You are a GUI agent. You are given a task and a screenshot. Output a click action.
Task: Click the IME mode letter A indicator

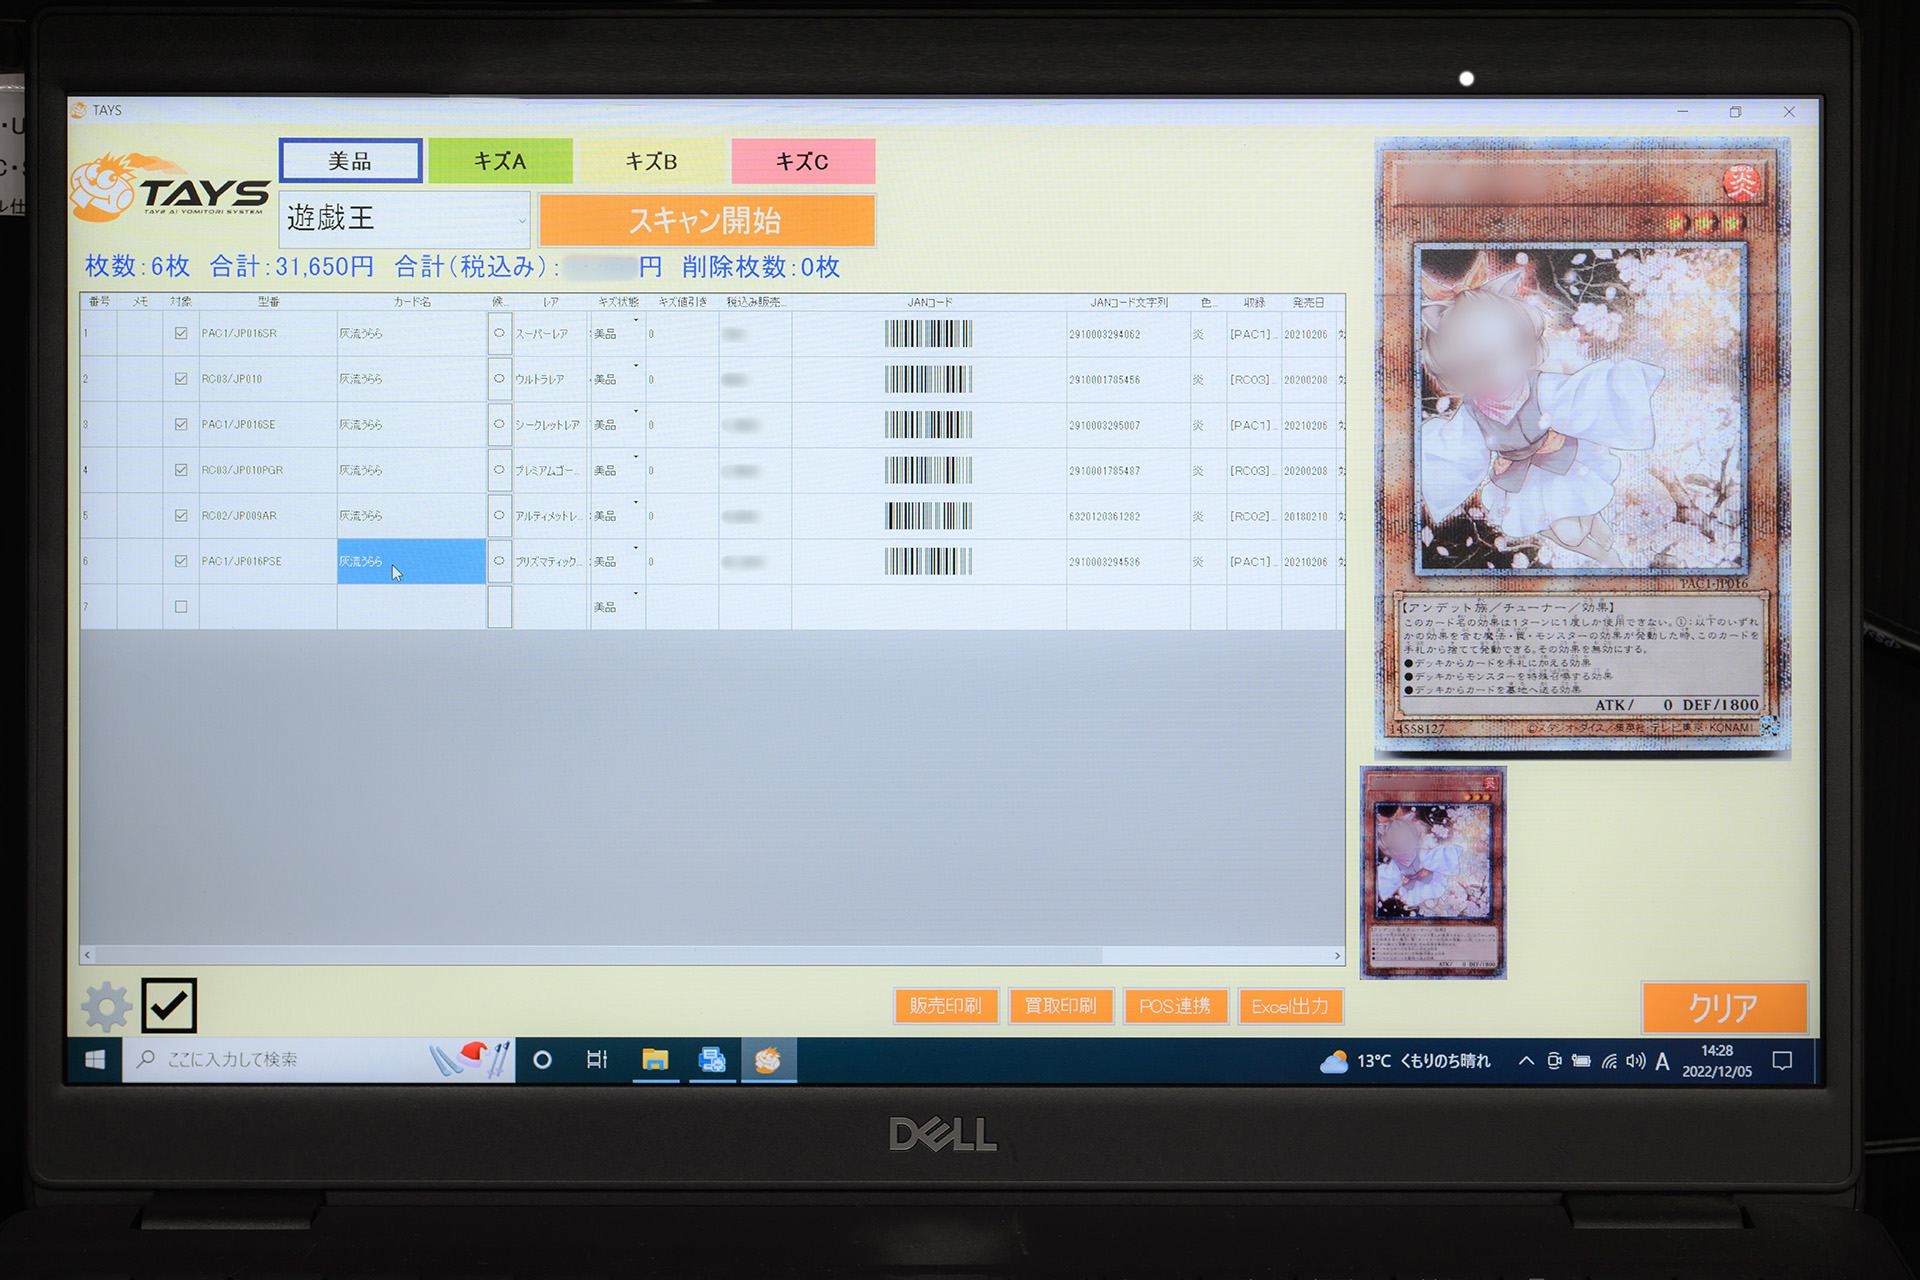pyautogui.click(x=1662, y=1061)
